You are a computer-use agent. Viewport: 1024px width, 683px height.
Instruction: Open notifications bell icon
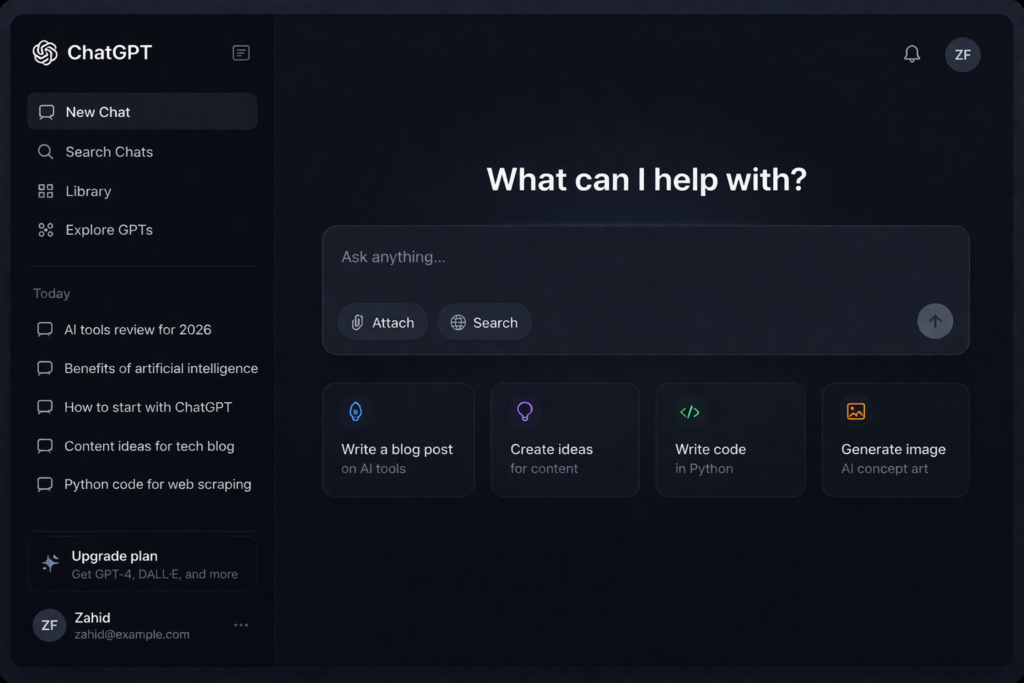click(912, 54)
